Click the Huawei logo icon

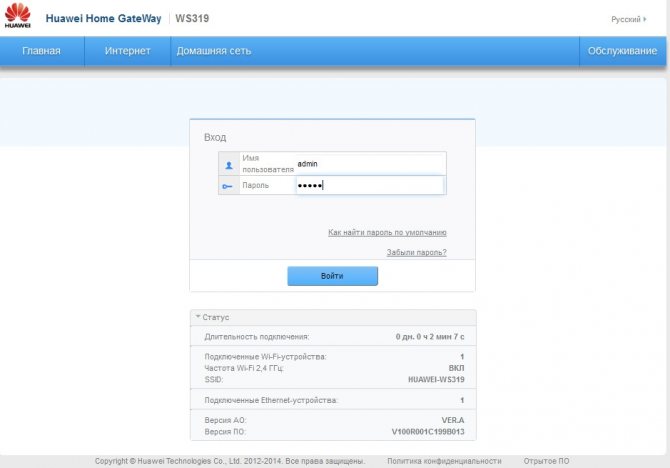[x=18, y=15]
